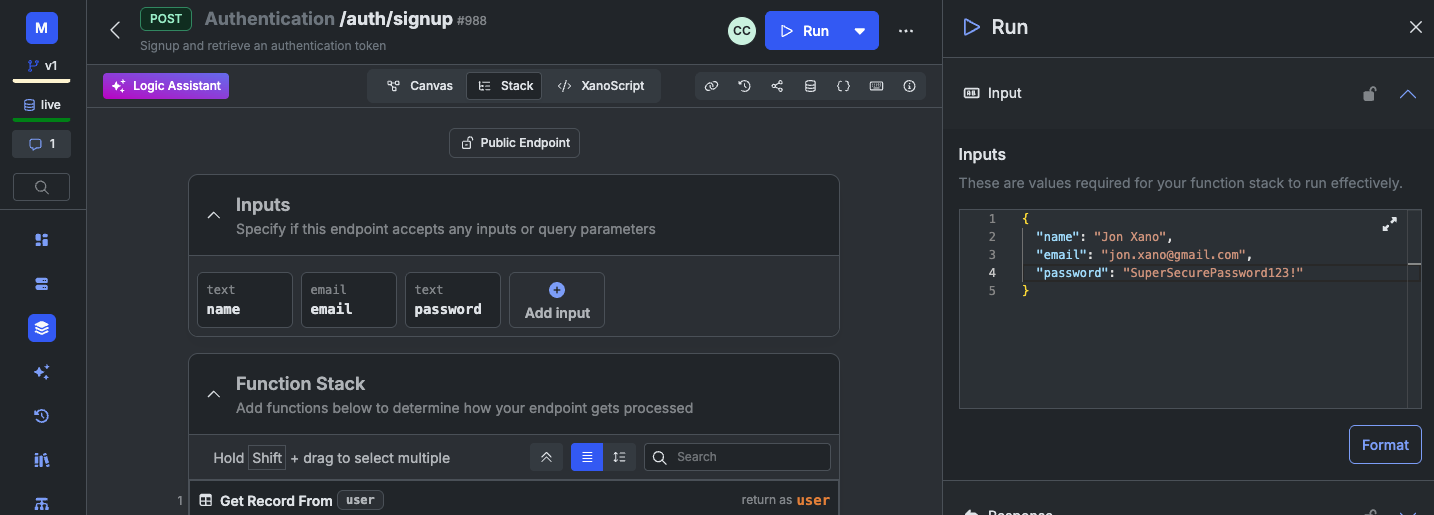Viewport: 1434px width, 515px height.
Task: Open sidebar search box
Action: tap(41, 187)
